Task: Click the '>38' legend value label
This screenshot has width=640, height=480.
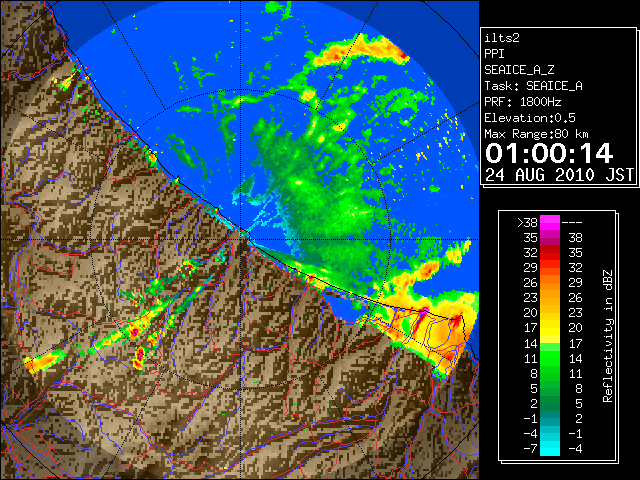Action: point(527,223)
